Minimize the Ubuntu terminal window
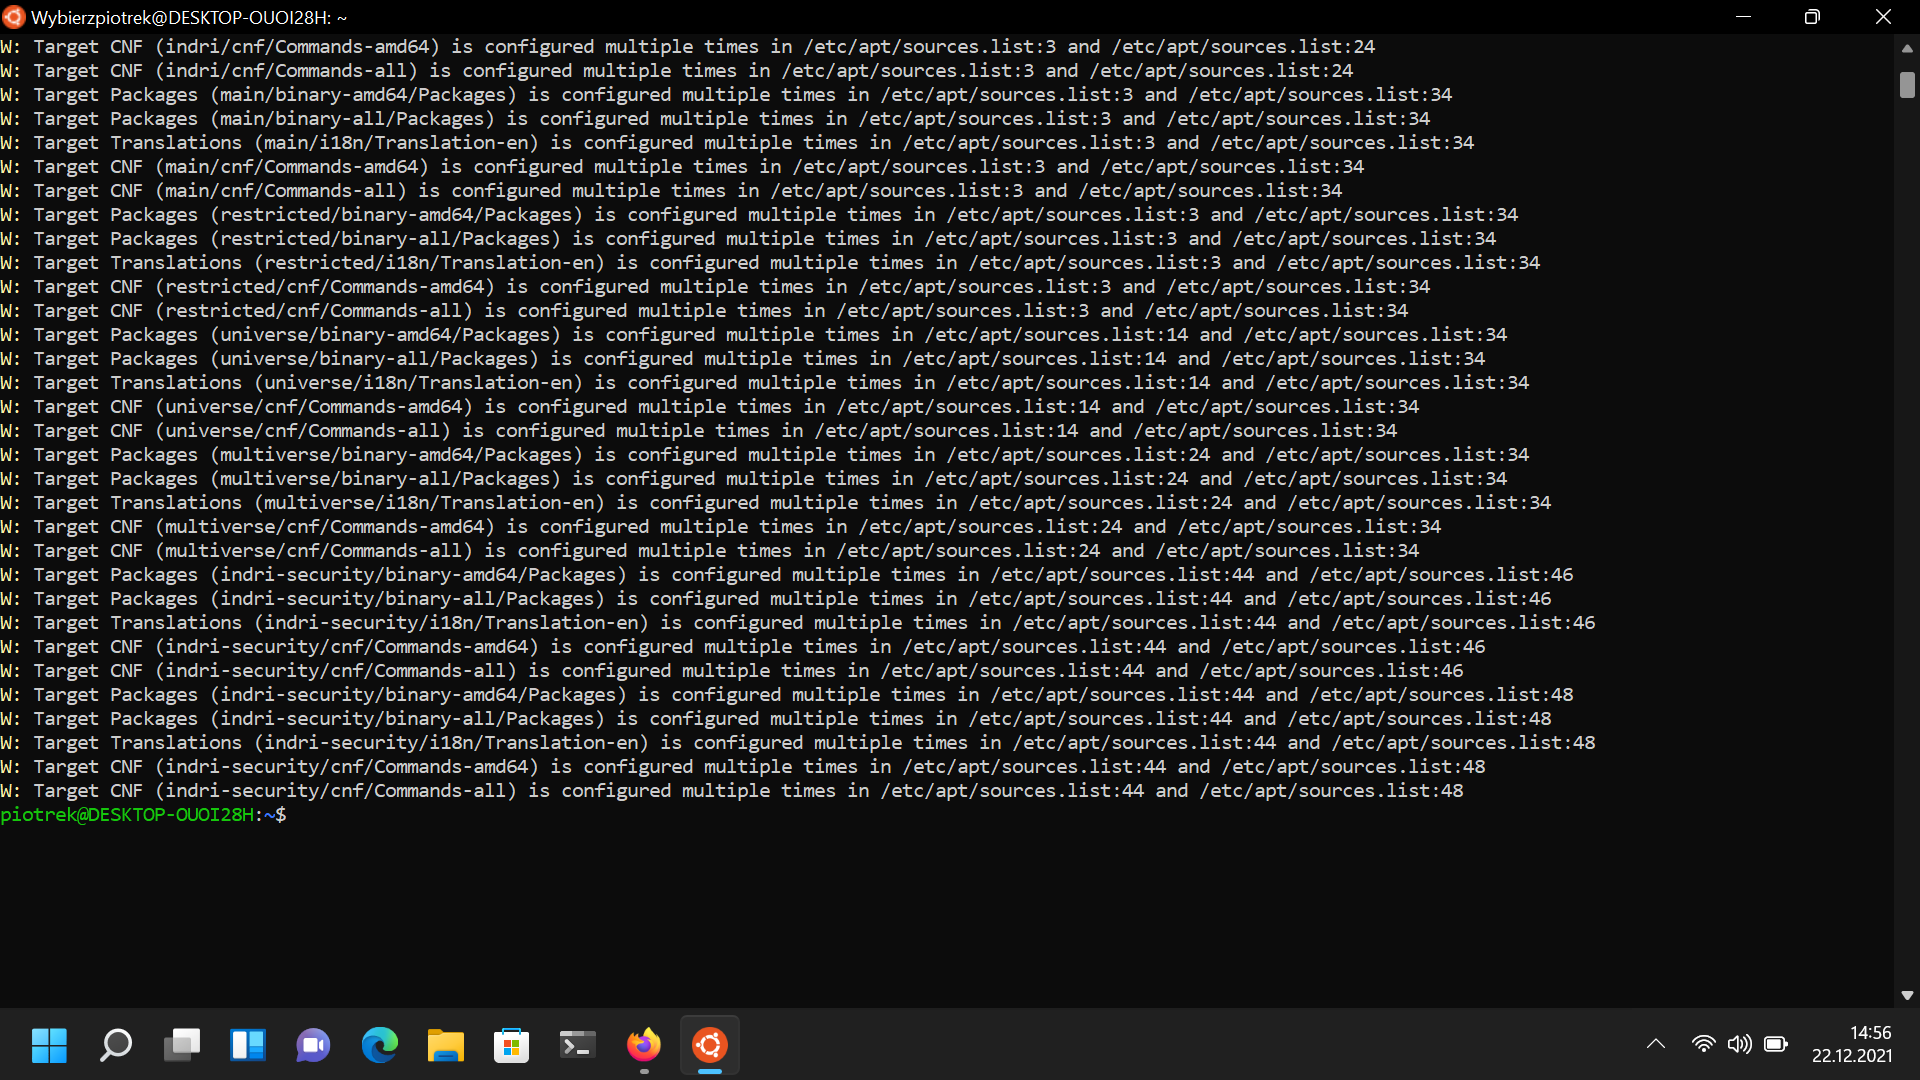The width and height of the screenshot is (1920, 1080). (x=1744, y=16)
